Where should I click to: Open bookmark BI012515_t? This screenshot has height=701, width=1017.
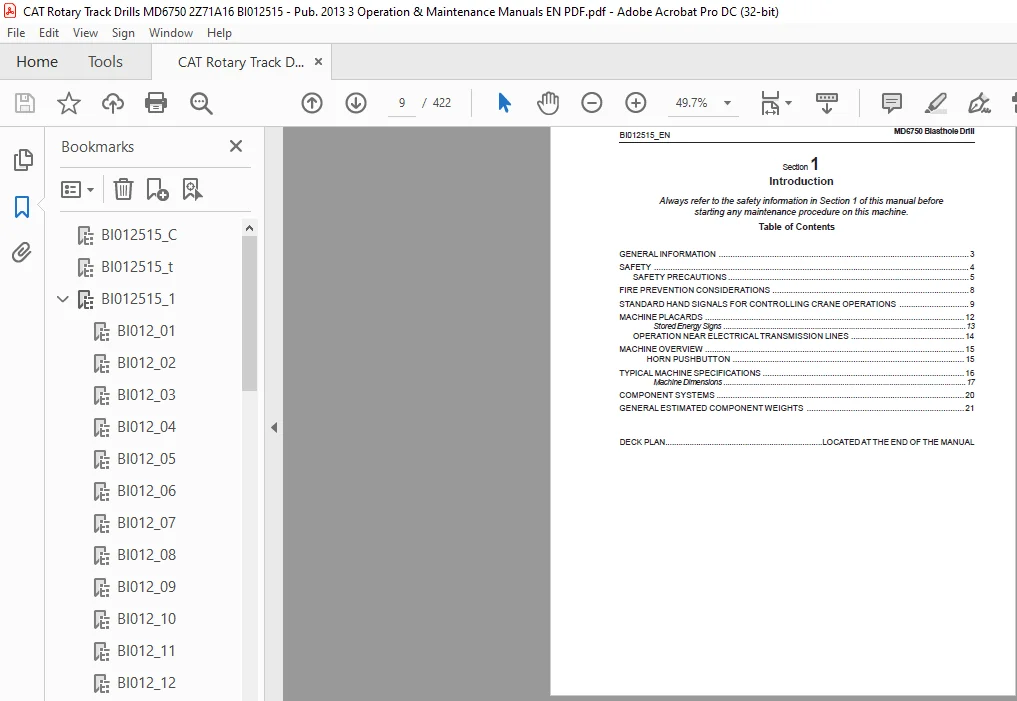137,267
